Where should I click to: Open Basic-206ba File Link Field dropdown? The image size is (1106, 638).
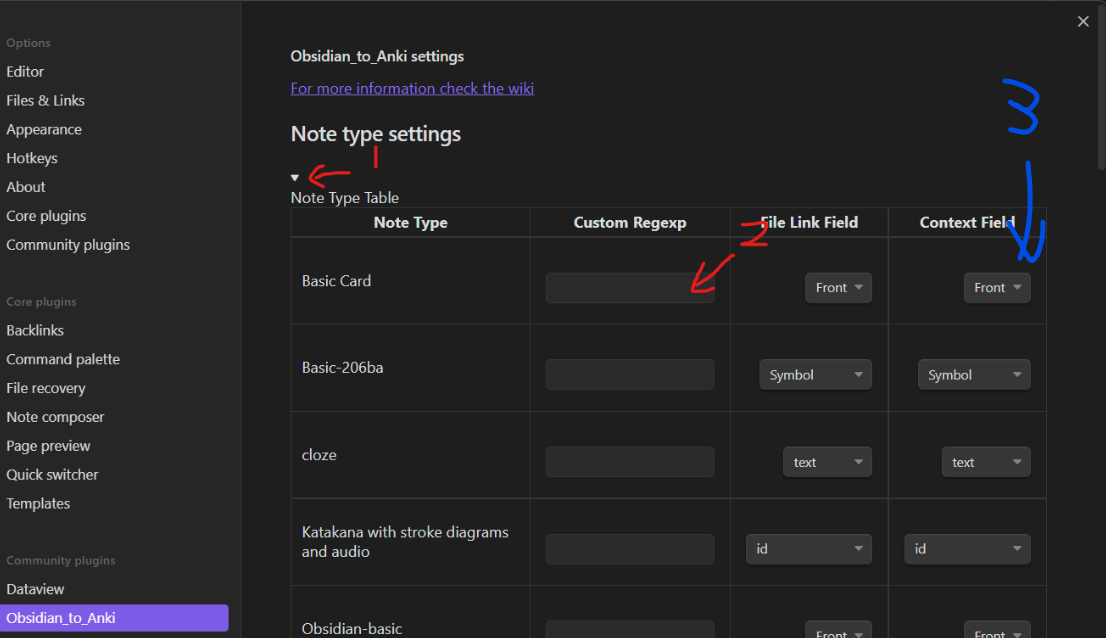click(x=815, y=375)
